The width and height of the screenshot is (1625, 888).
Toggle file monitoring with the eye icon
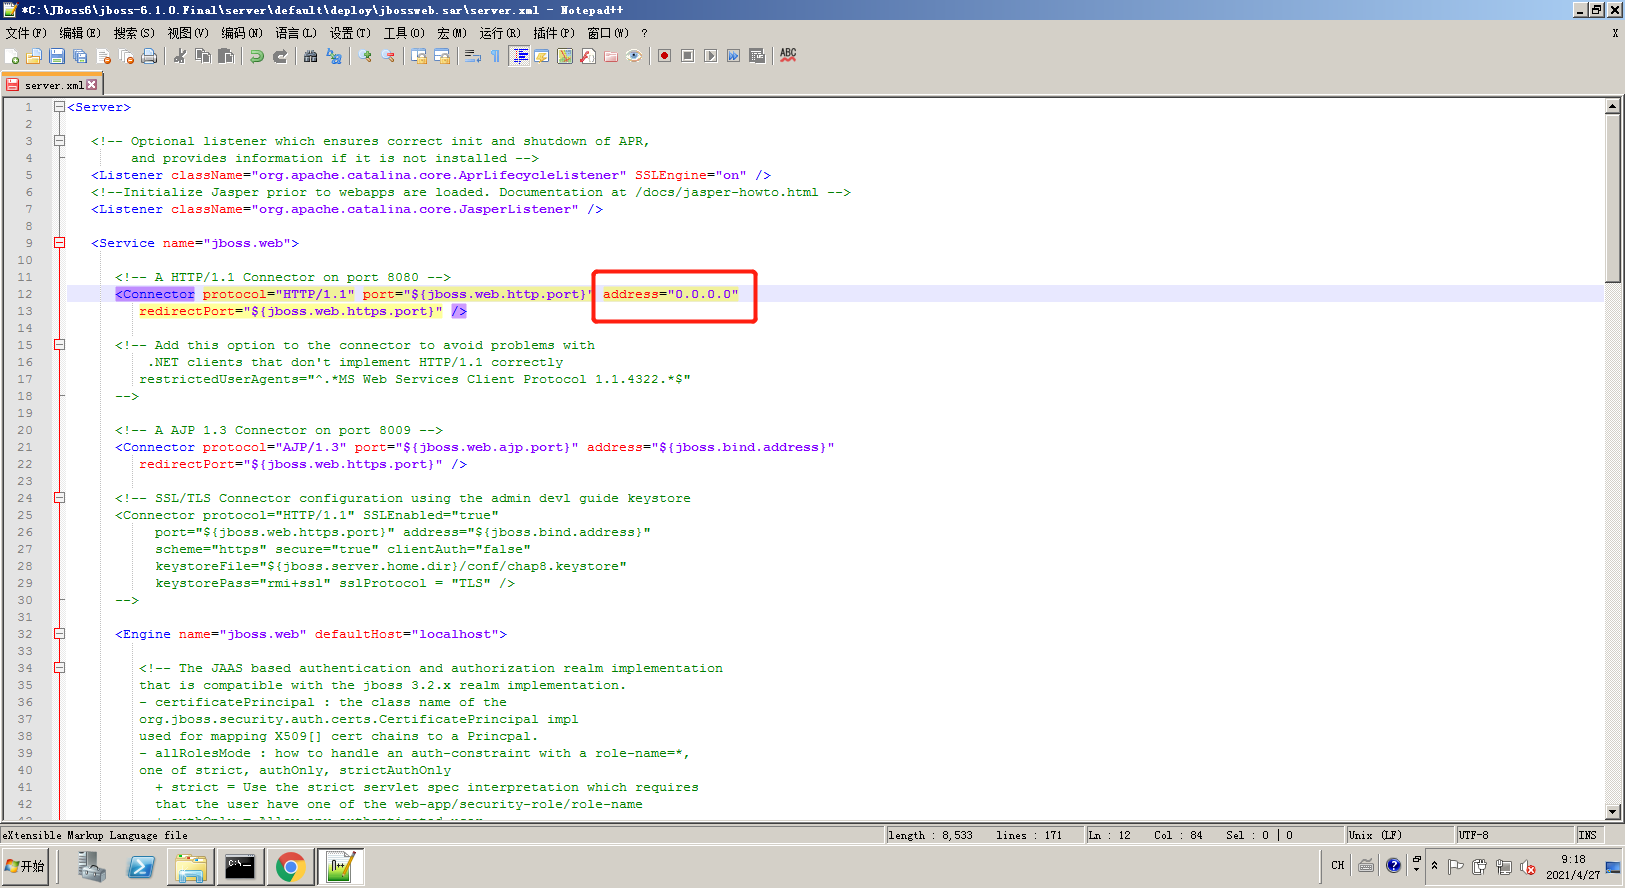coord(634,56)
